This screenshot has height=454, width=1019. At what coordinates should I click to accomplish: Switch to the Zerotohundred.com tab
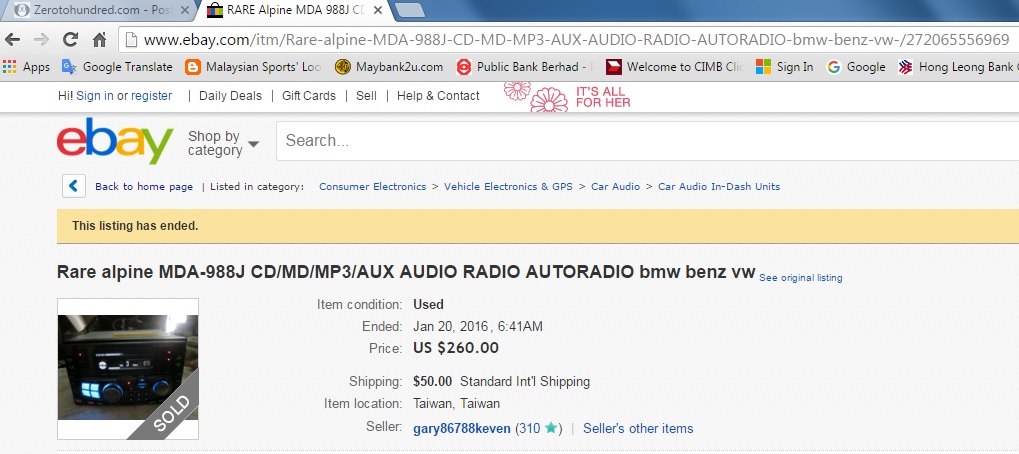pos(95,12)
